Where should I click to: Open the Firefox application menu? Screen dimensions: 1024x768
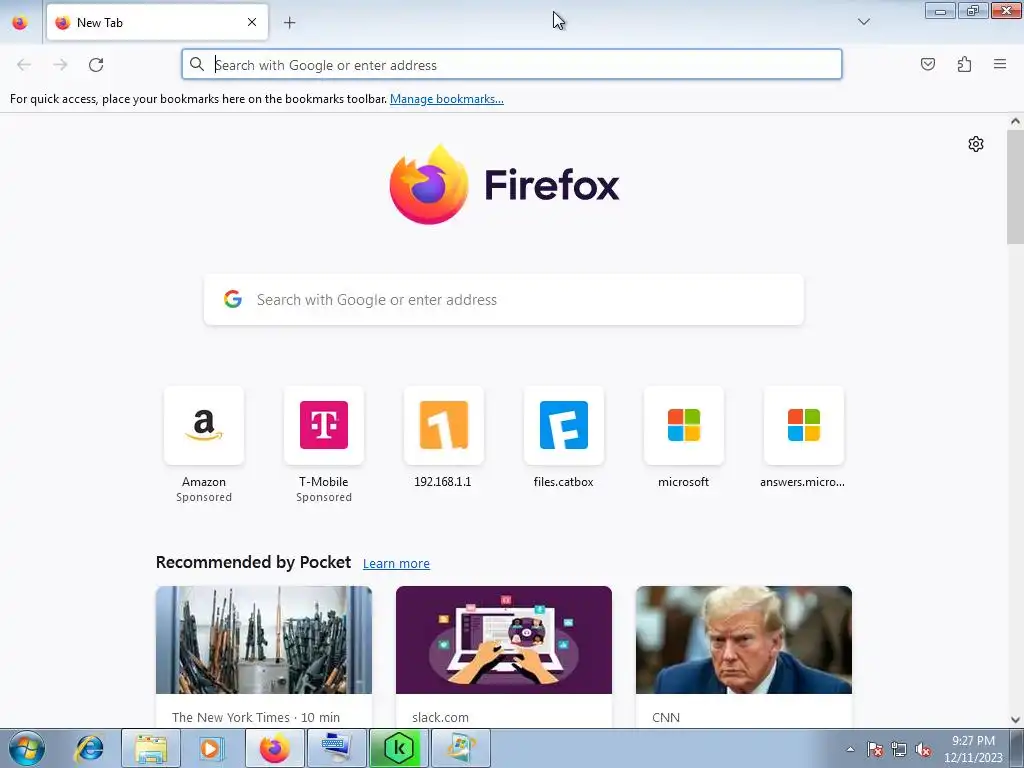[x=1000, y=64]
